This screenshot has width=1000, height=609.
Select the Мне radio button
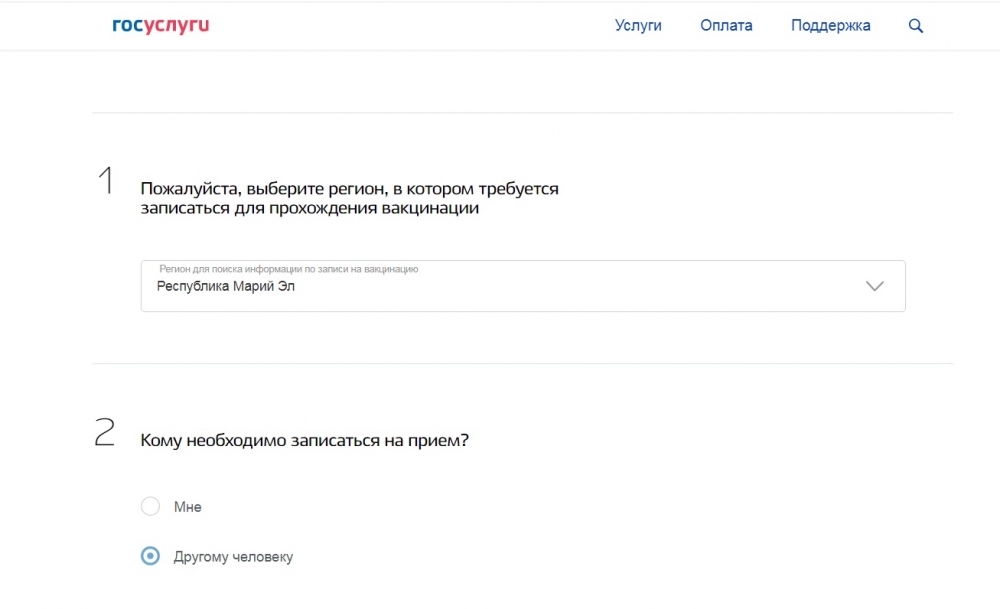pyautogui.click(x=150, y=507)
